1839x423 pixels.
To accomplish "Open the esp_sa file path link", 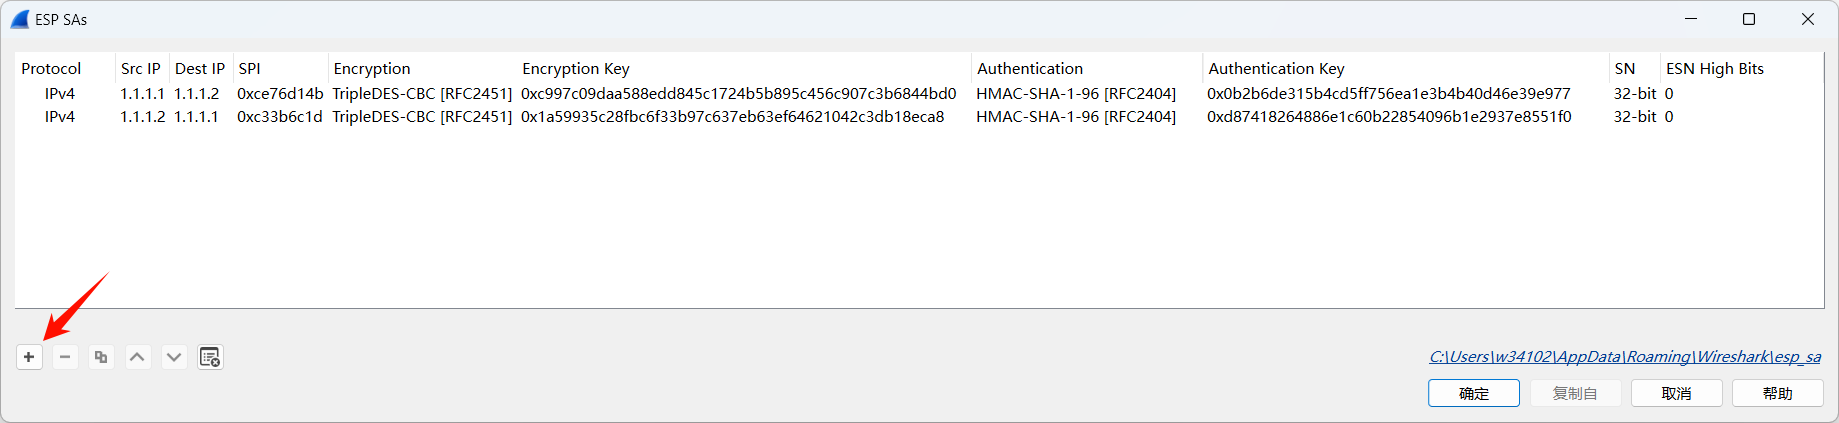I will point(1624,356).
